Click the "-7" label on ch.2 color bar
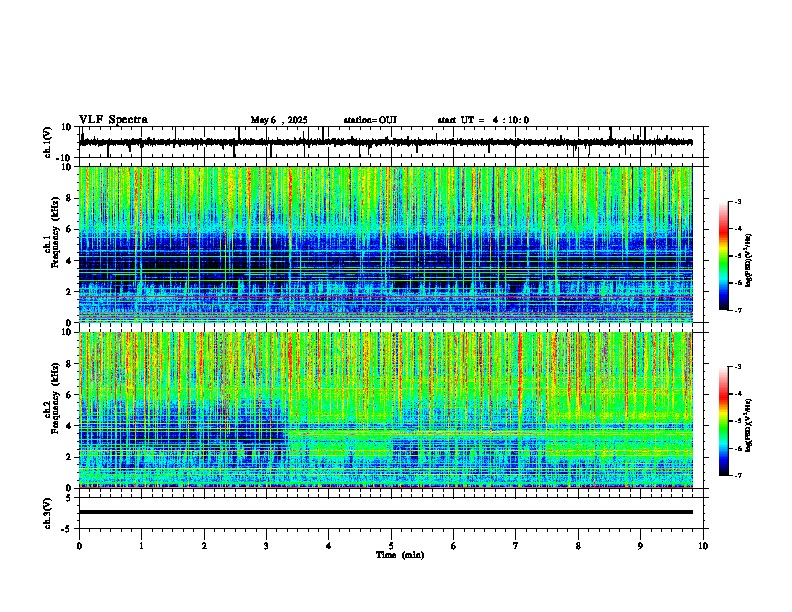 (x=738, y=475)
